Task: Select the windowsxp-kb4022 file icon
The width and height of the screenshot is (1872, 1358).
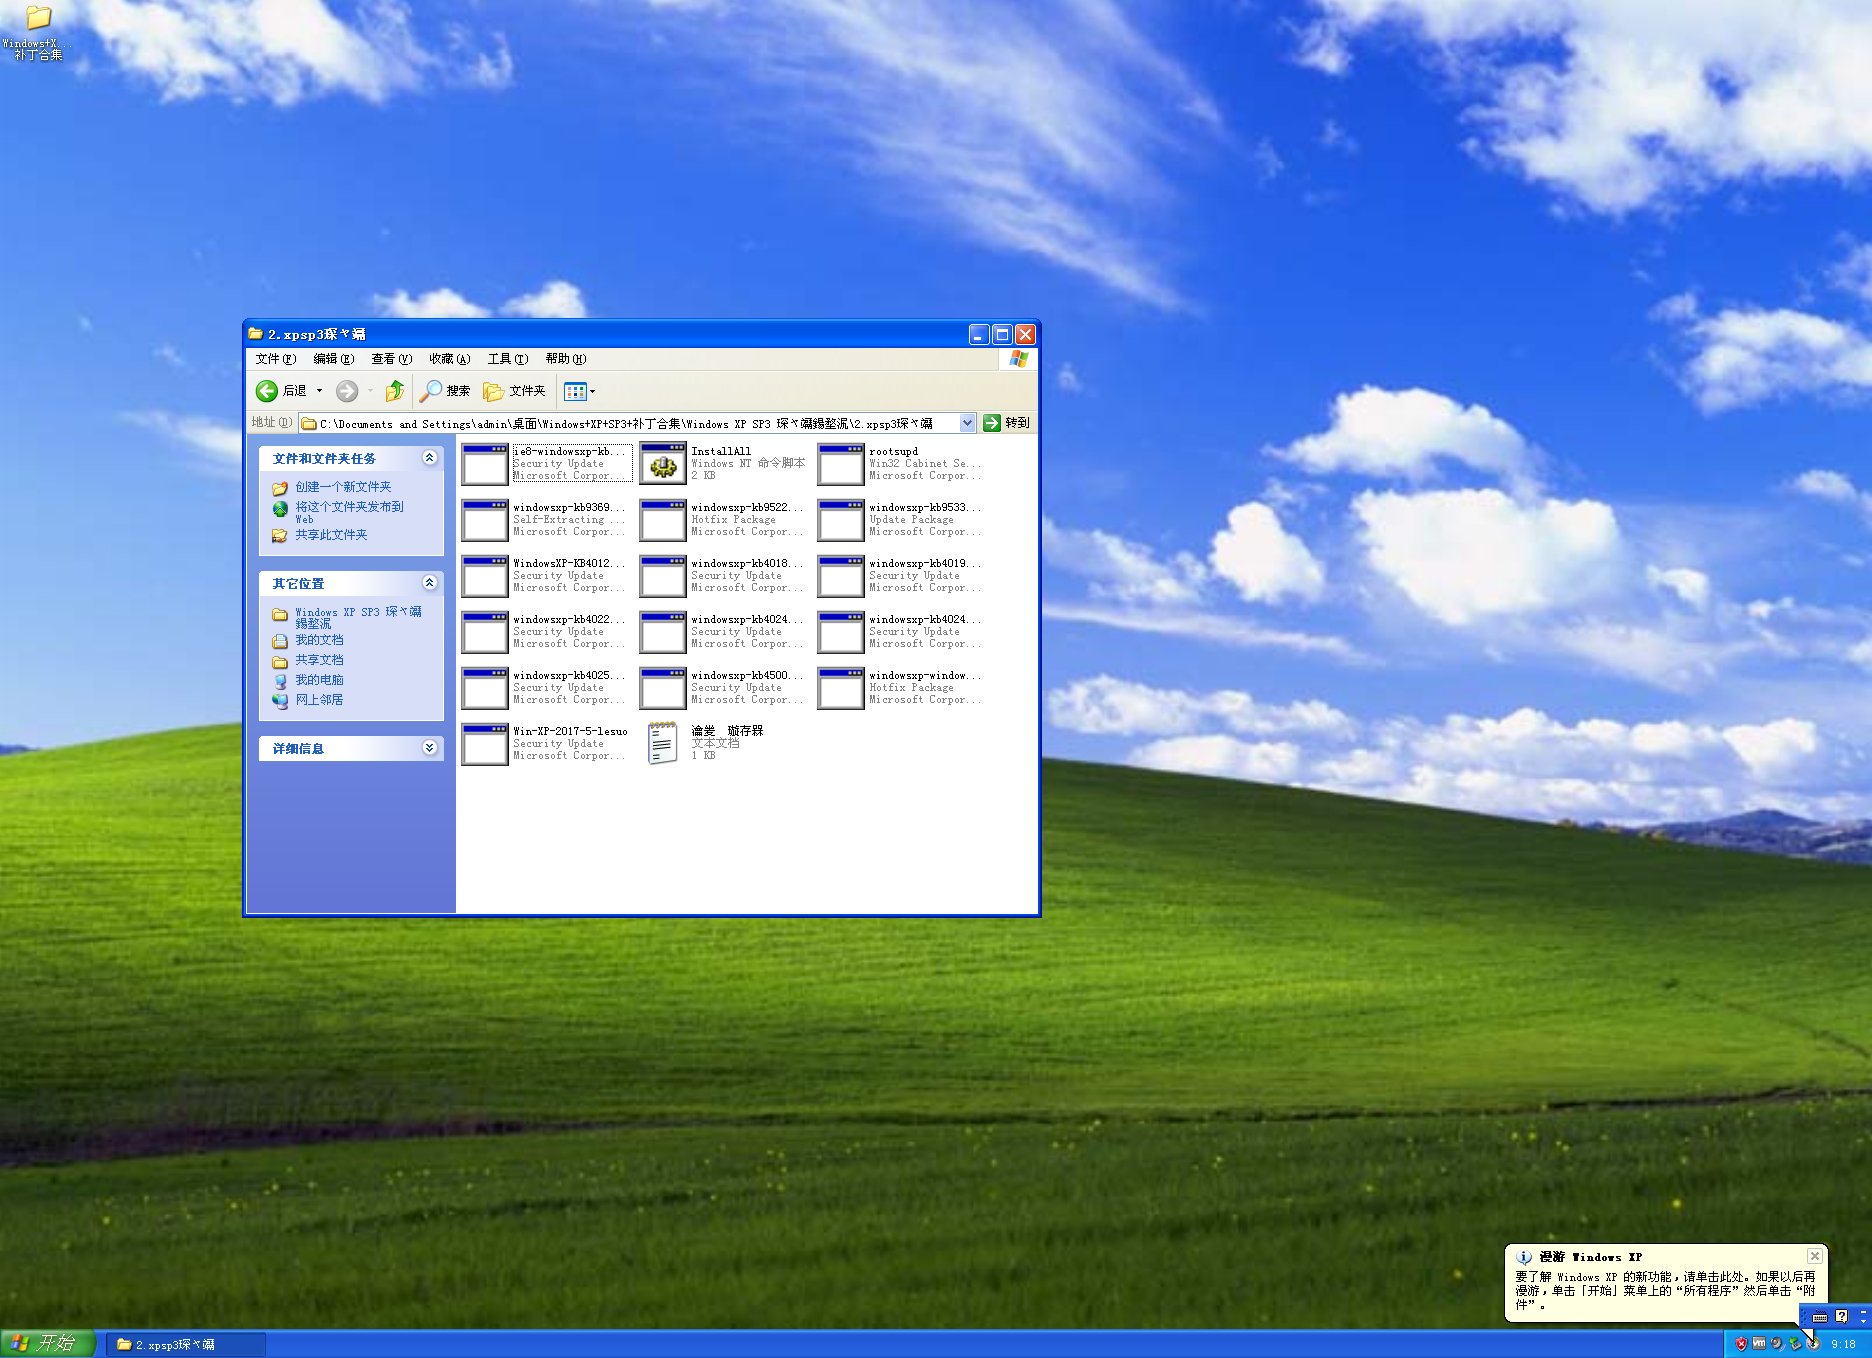Action: (x=485, y=633)
